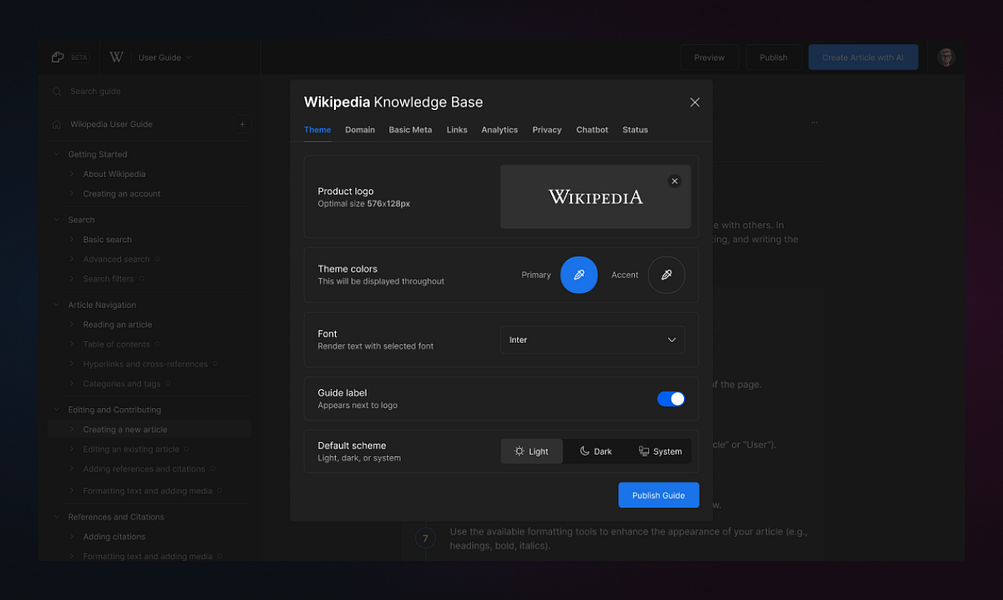
Task: Click the Search guide input field
Action: (x=150, y=91)
